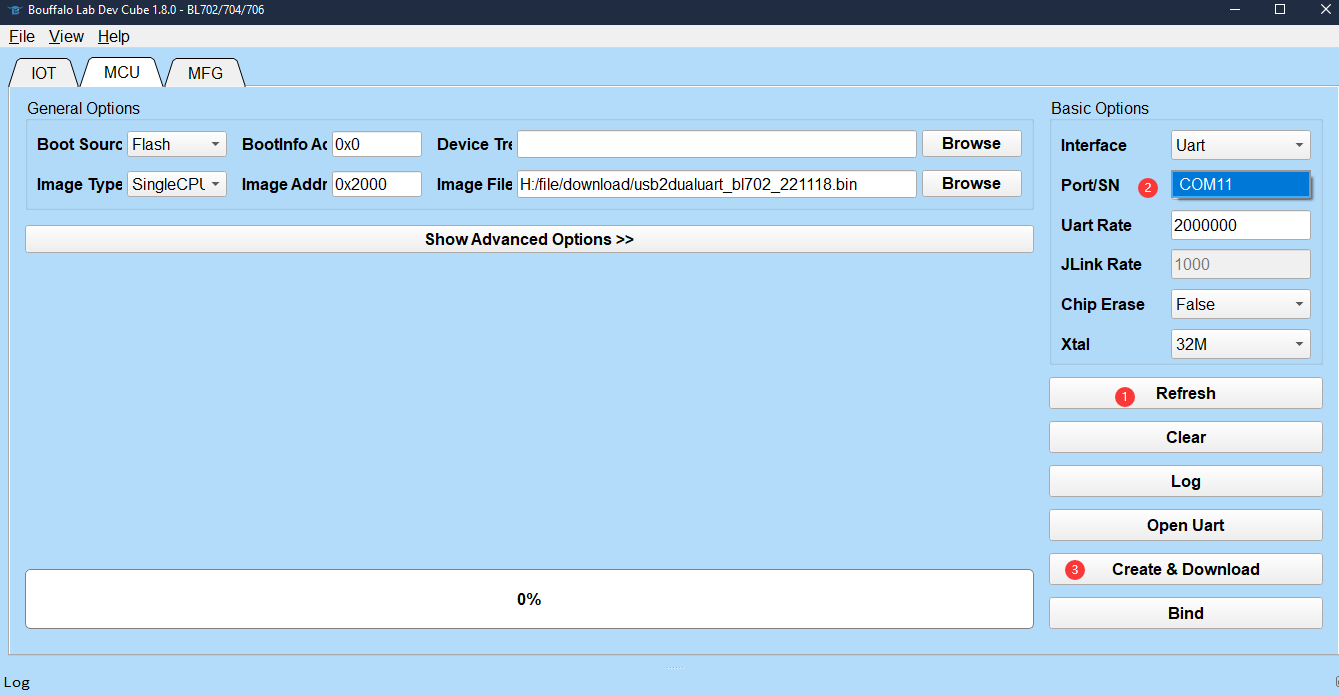This screenshot has width=1339, height=696.
Task: Click the Log label at the bottom
Action: click(17, 683)
